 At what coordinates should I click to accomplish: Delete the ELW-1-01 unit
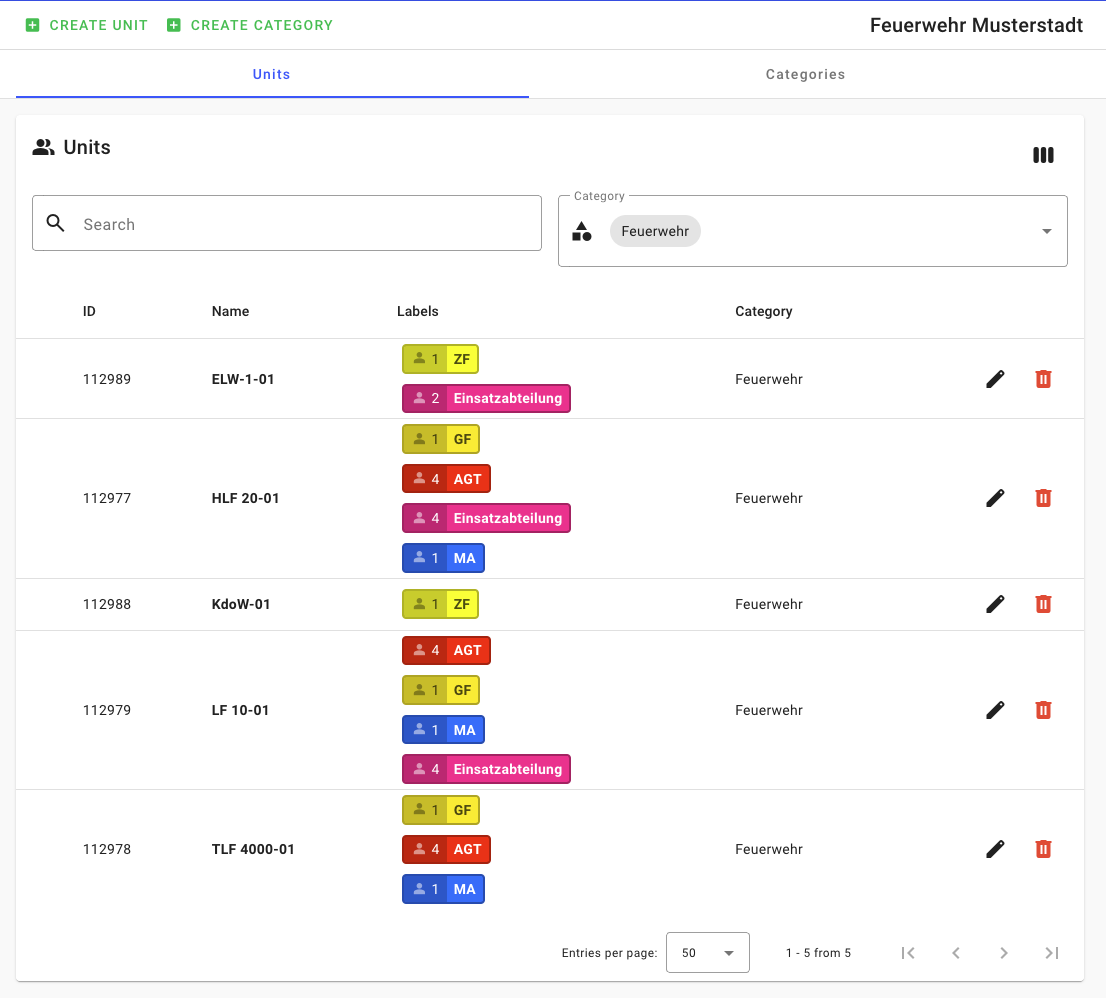pyautogui.click(x=1043, y=379)
